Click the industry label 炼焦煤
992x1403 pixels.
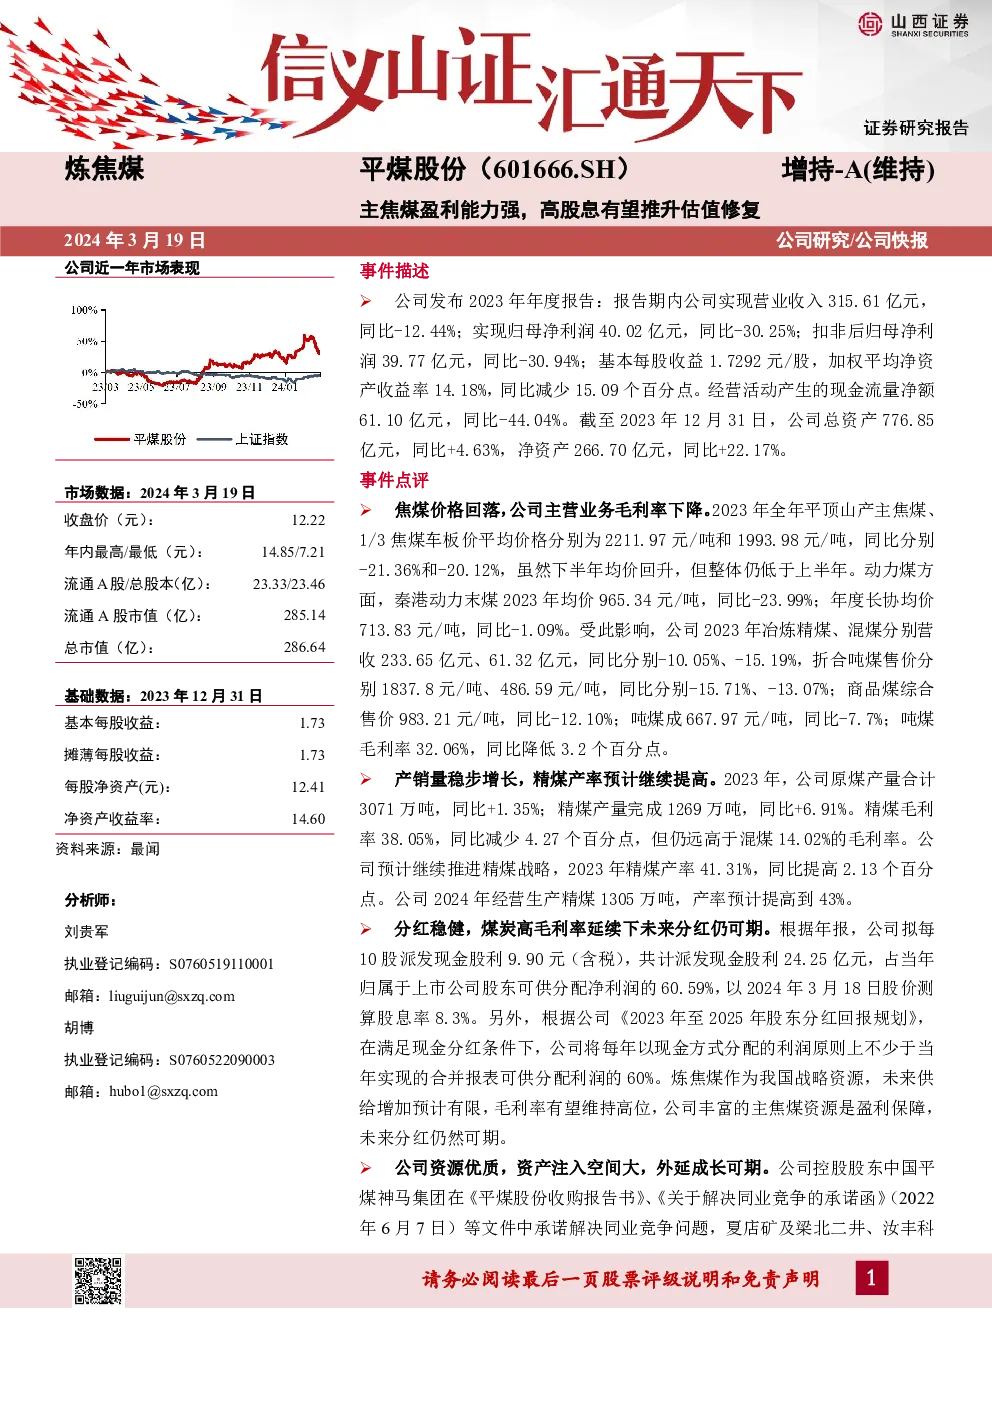[104, 168]
